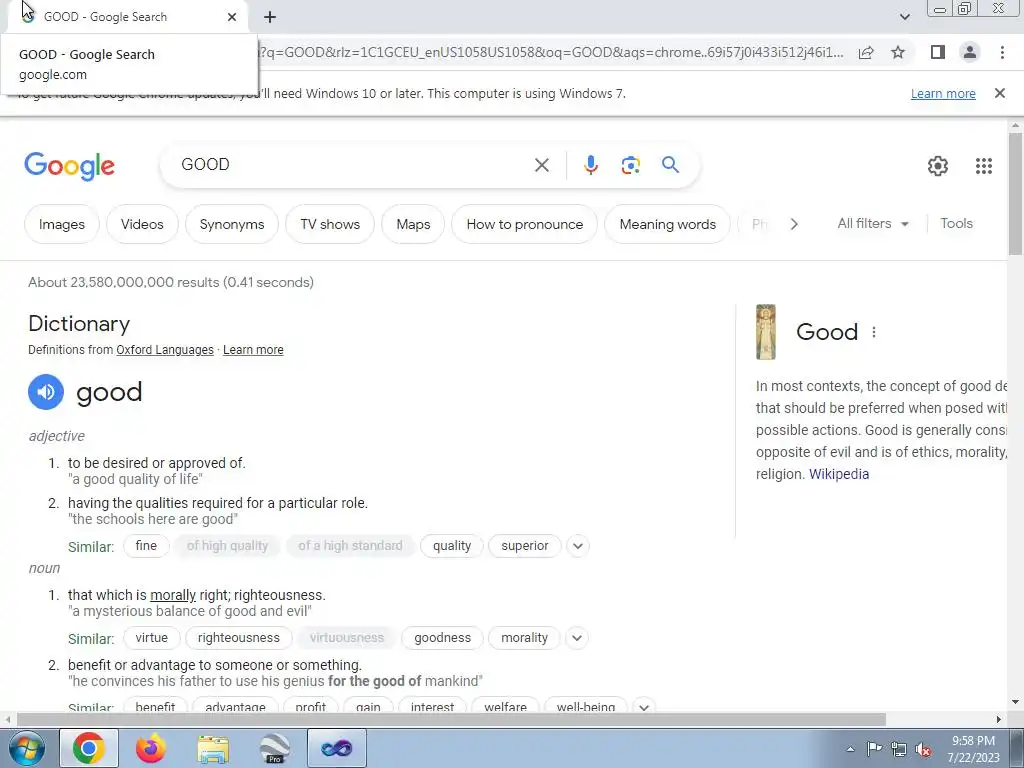
Task: Dismiss the Windows 7 update notice
Action: 999,93
